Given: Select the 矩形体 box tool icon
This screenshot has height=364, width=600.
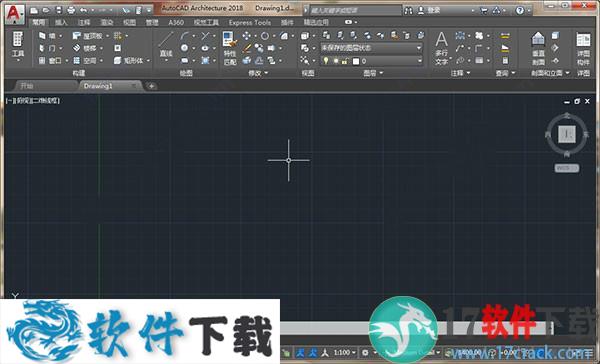Looking at the screenshot, I should 118,60.
